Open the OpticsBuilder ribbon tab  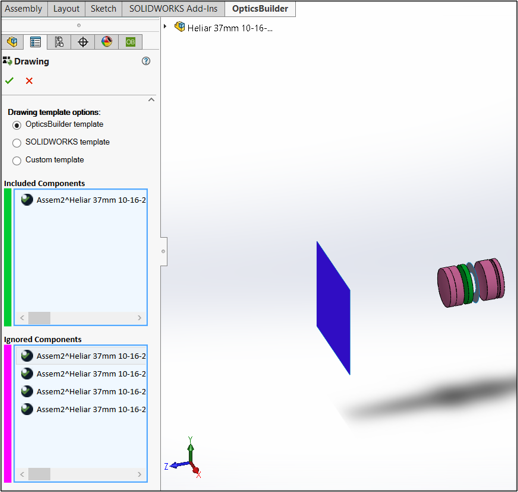tap(260, 9)
